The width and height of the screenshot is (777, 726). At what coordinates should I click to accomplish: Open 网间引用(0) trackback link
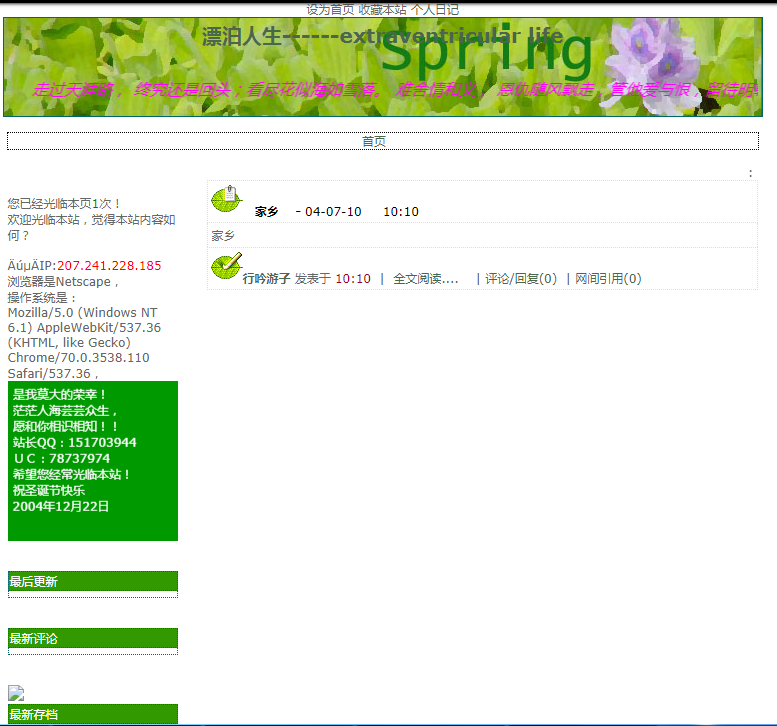[x=608, y=279]
